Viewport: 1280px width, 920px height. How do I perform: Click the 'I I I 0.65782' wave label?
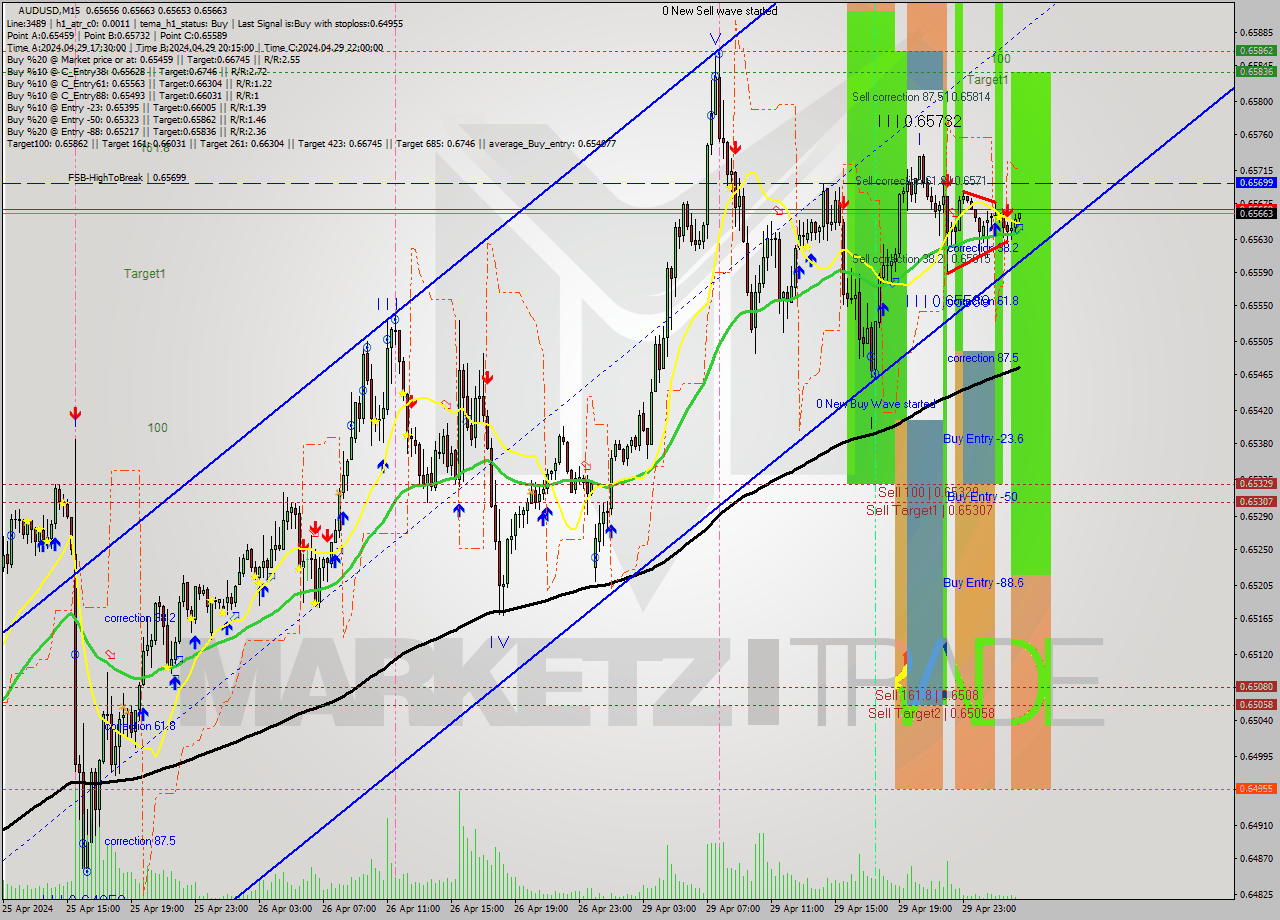pos(920,121)
